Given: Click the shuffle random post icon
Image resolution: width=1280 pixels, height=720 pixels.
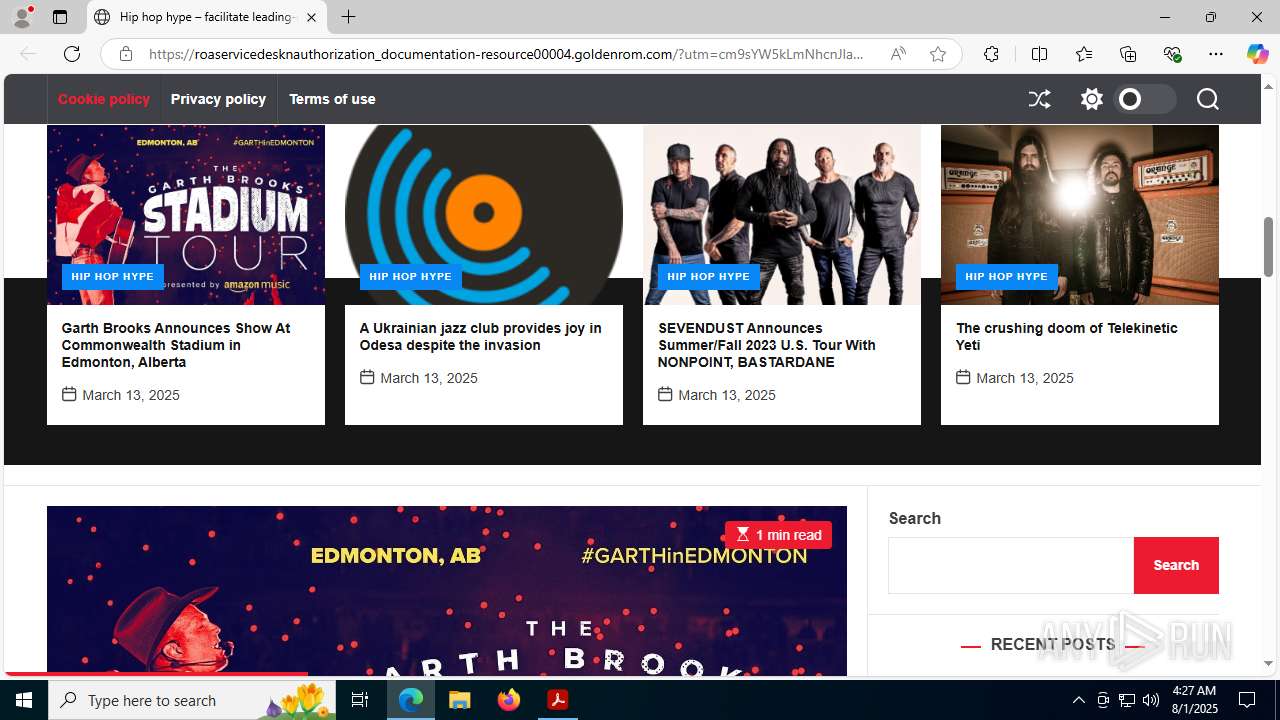Looking at the screenshot, I should point(1039,99).
